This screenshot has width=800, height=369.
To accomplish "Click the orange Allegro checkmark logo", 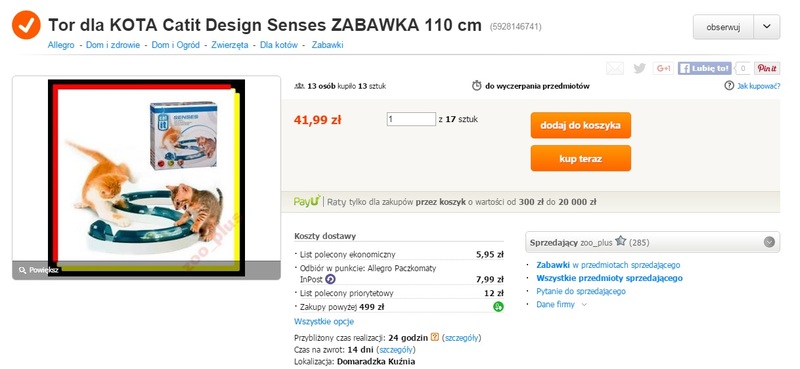I will pyautogui.click(x=26, y=25).
